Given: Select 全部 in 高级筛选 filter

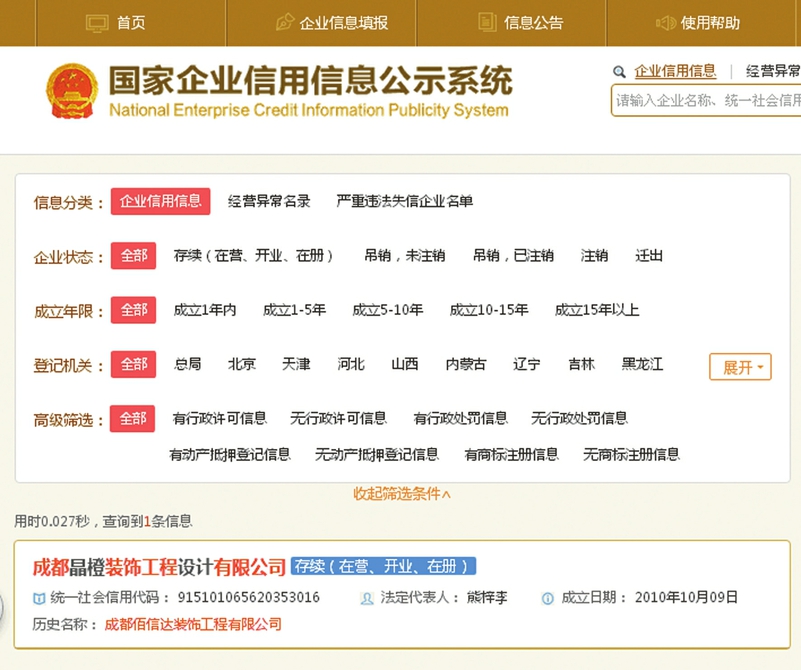Looking at the screenshot, I should coord(132,419).
